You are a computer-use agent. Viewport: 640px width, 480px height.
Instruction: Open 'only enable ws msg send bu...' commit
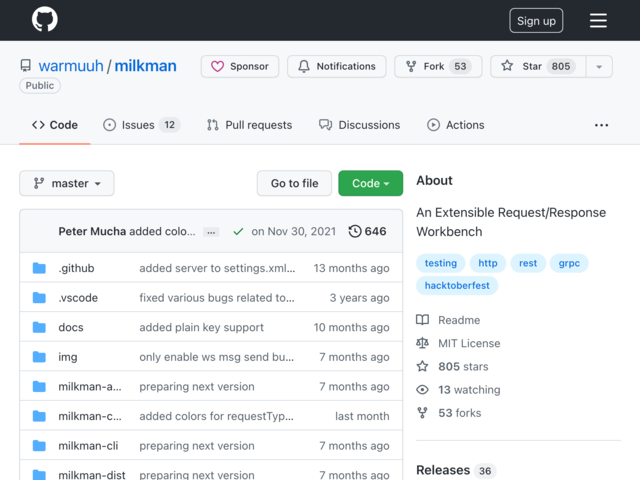[217, 357]
